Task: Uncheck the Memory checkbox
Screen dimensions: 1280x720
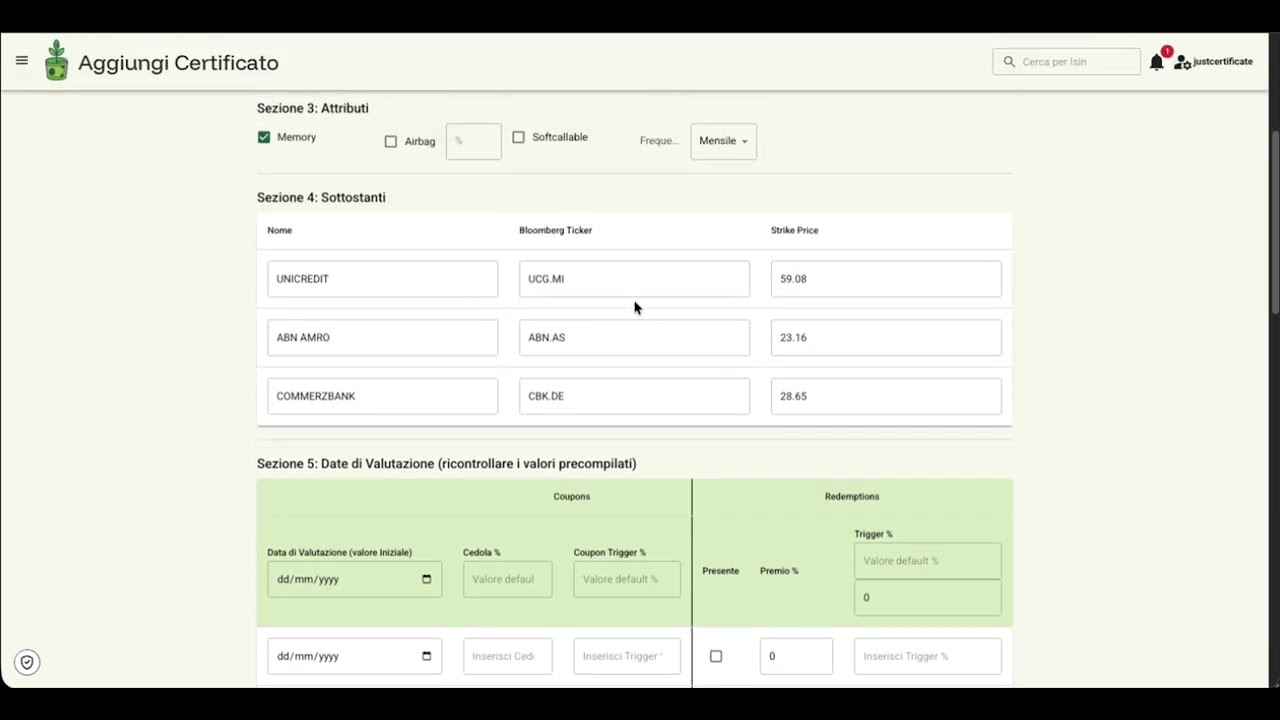Action: pyautogui.click(x=264, y=137)
